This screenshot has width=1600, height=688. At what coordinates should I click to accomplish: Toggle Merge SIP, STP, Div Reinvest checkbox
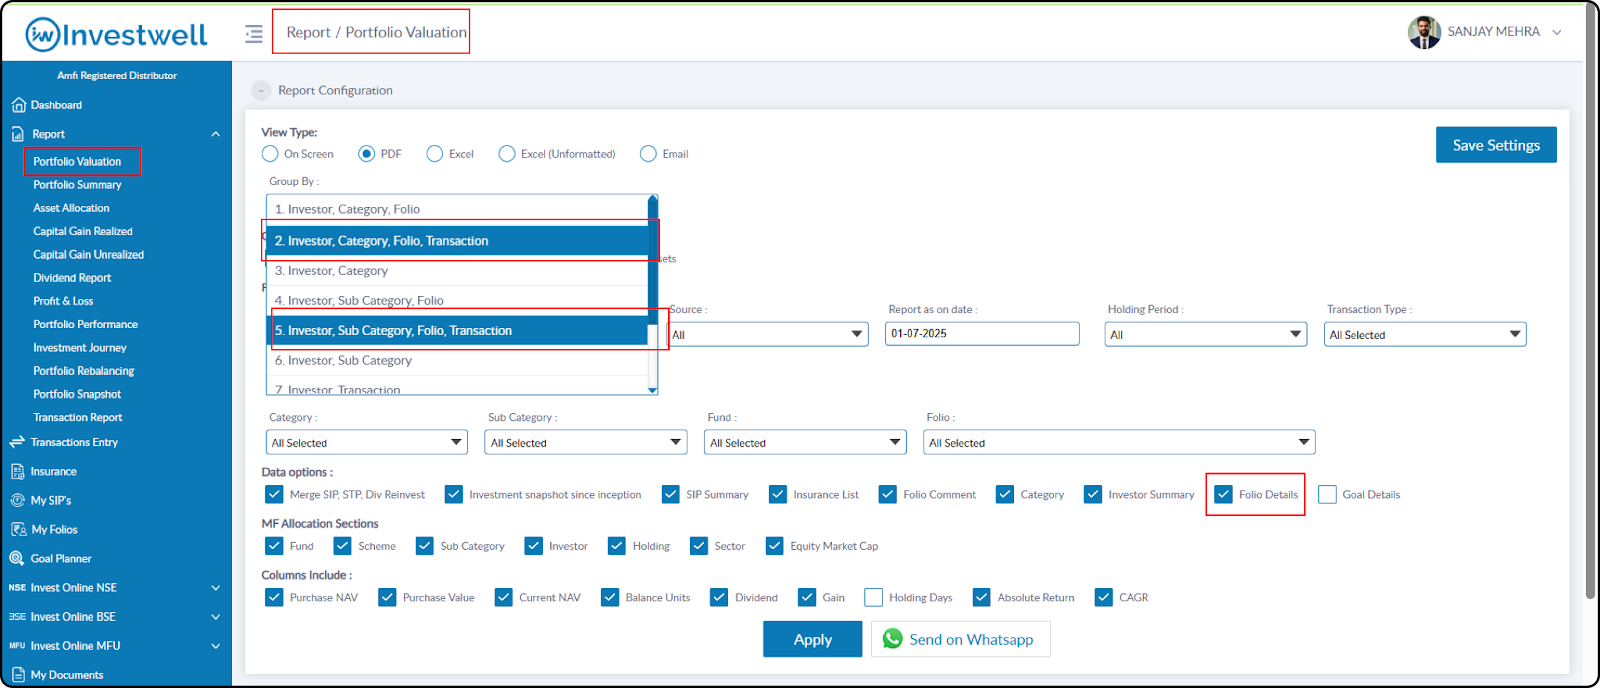[x=274, y=495]
